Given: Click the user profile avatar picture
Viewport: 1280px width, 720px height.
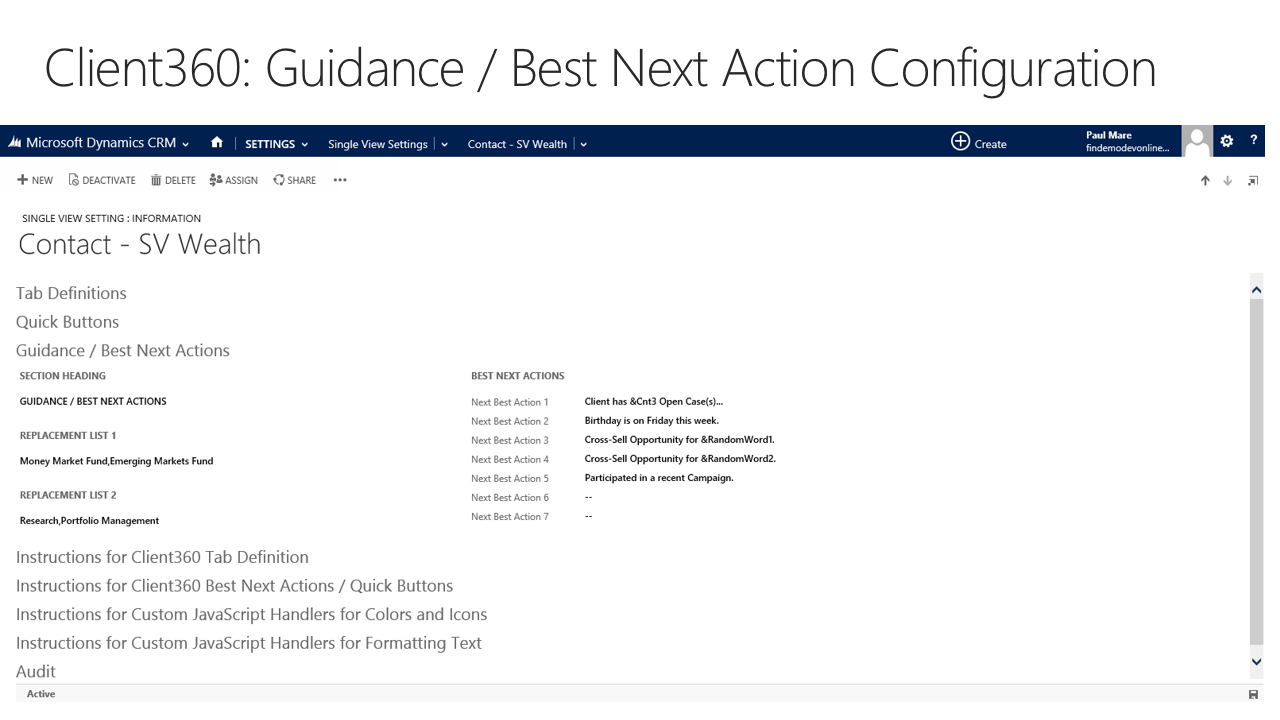Looking at the screenshot, I should [x=1196, y=142].
